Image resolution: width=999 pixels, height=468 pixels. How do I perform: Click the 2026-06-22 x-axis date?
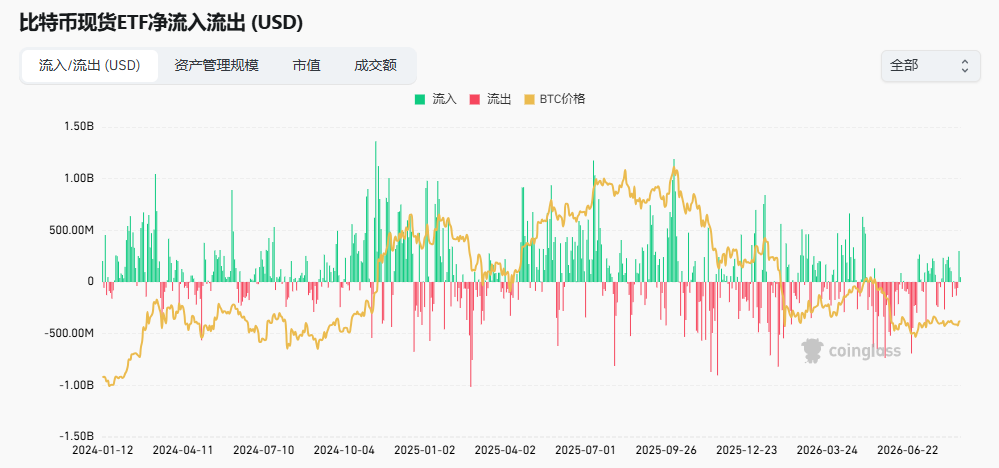[x=908, y=450]
